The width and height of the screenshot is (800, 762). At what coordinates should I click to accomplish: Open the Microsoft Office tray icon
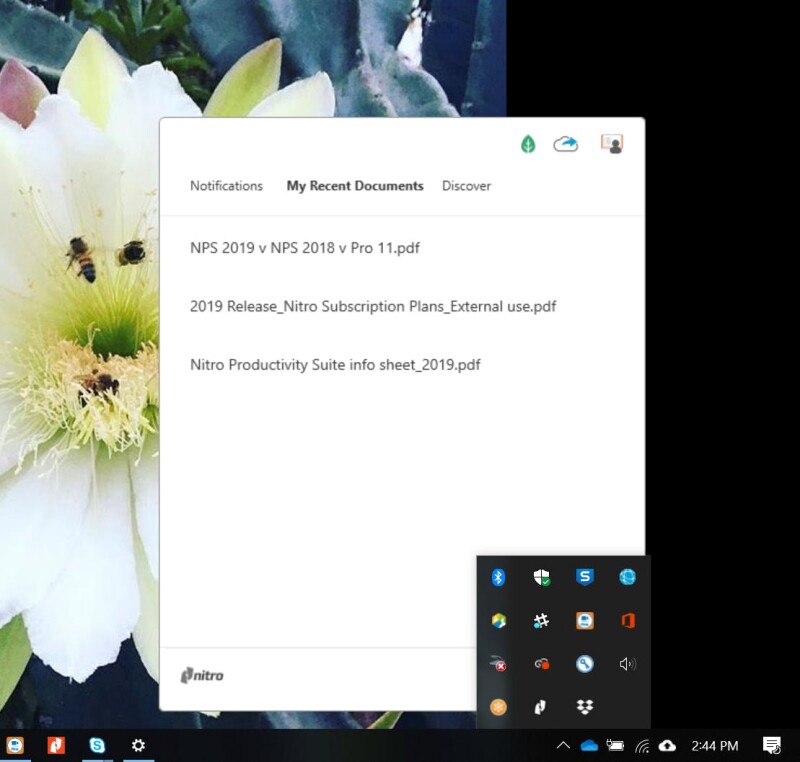(628, 621)
